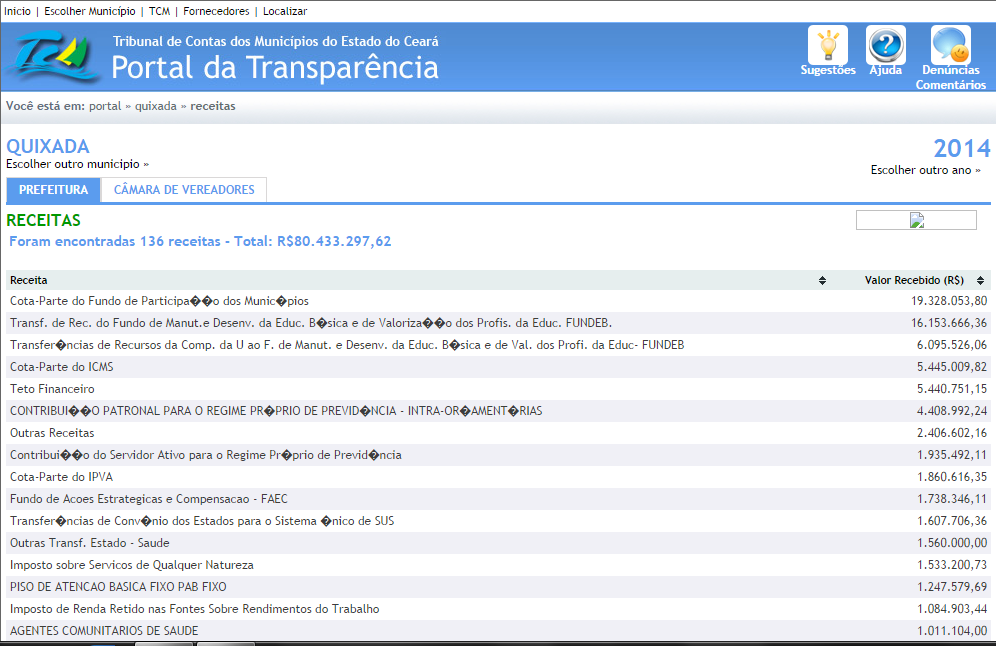Sort by Valor Recebido column arrows
Image resolution: width=996 pixels, height=646 pixels.
coord(980,281)
